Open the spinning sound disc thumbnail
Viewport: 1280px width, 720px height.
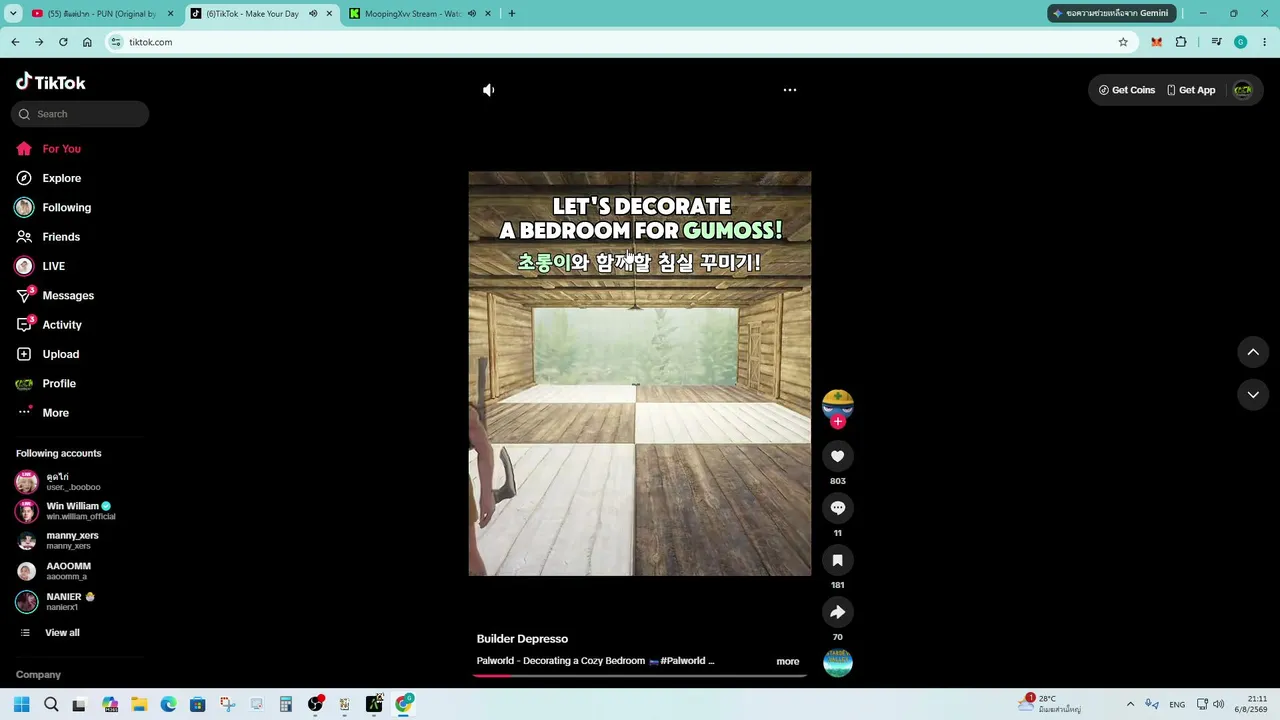[838, 663]
